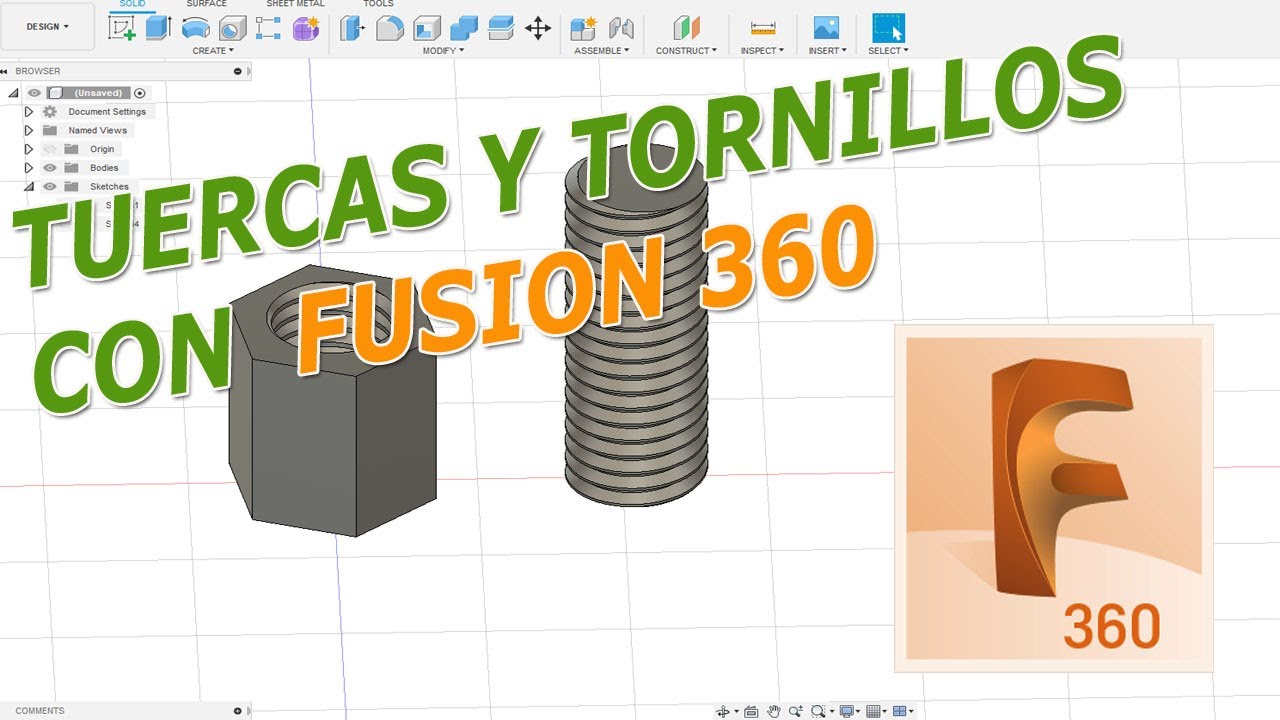The height and width of the screenshot is (720, 1280).
Task: Open the Select menu dropdown
Action: [x=888, y=50]
